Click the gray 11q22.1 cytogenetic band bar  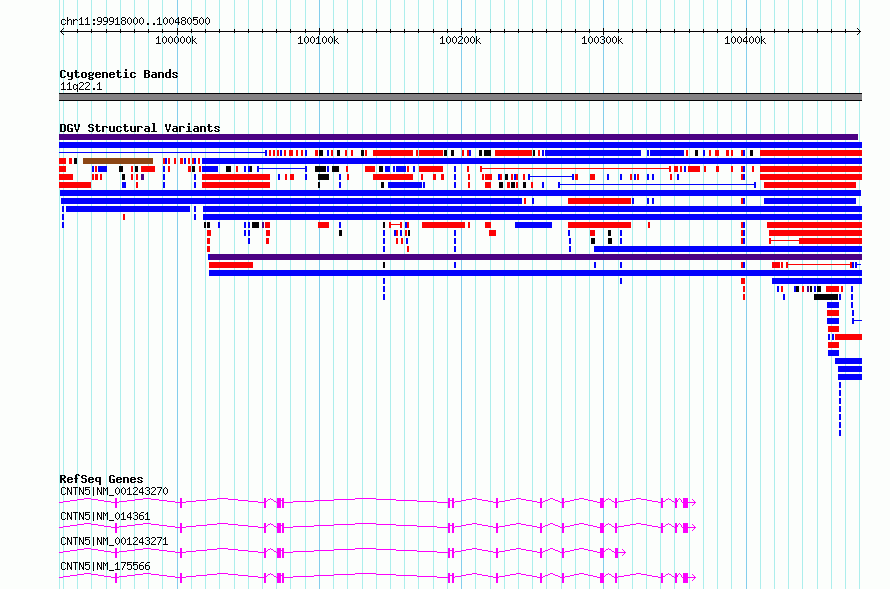460,97
